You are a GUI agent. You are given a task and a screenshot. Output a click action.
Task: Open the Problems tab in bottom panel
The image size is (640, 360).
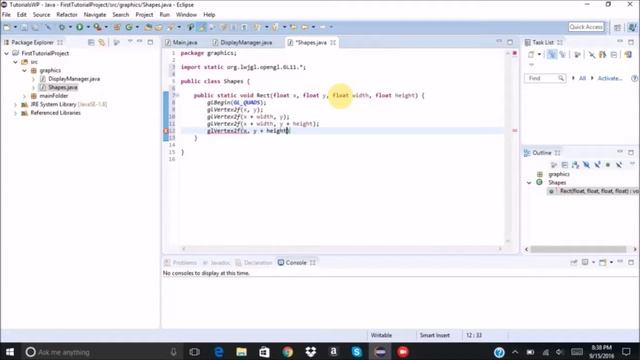click(x=180, y=262)
